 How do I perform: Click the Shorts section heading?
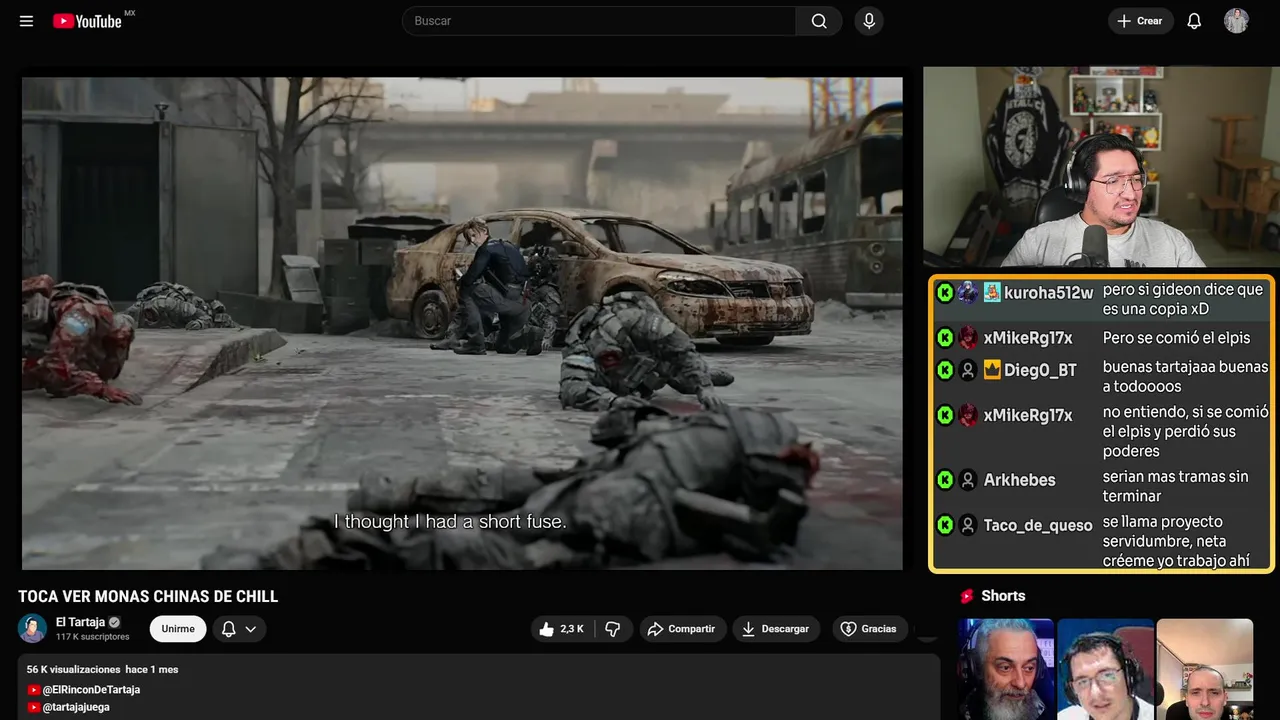point(1003,596)
